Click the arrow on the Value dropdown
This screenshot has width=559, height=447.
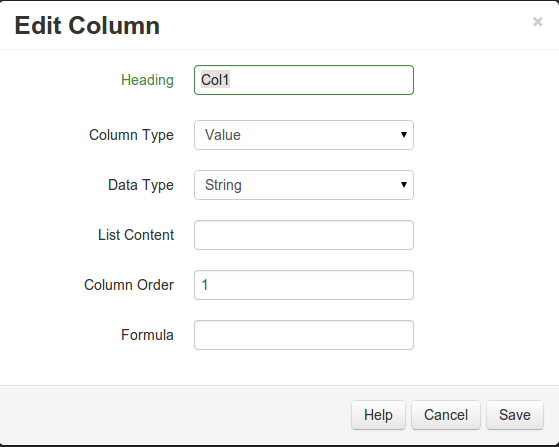[404, 135]
